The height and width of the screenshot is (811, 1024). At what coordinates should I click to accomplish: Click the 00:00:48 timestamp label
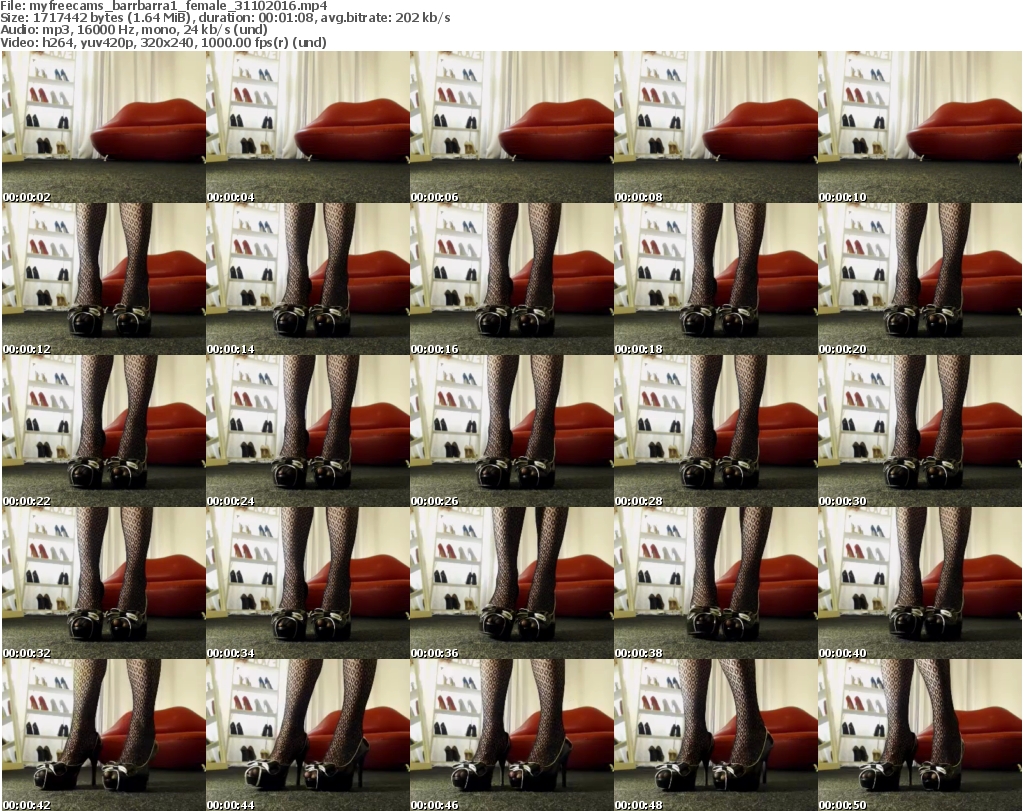(639, 805)
